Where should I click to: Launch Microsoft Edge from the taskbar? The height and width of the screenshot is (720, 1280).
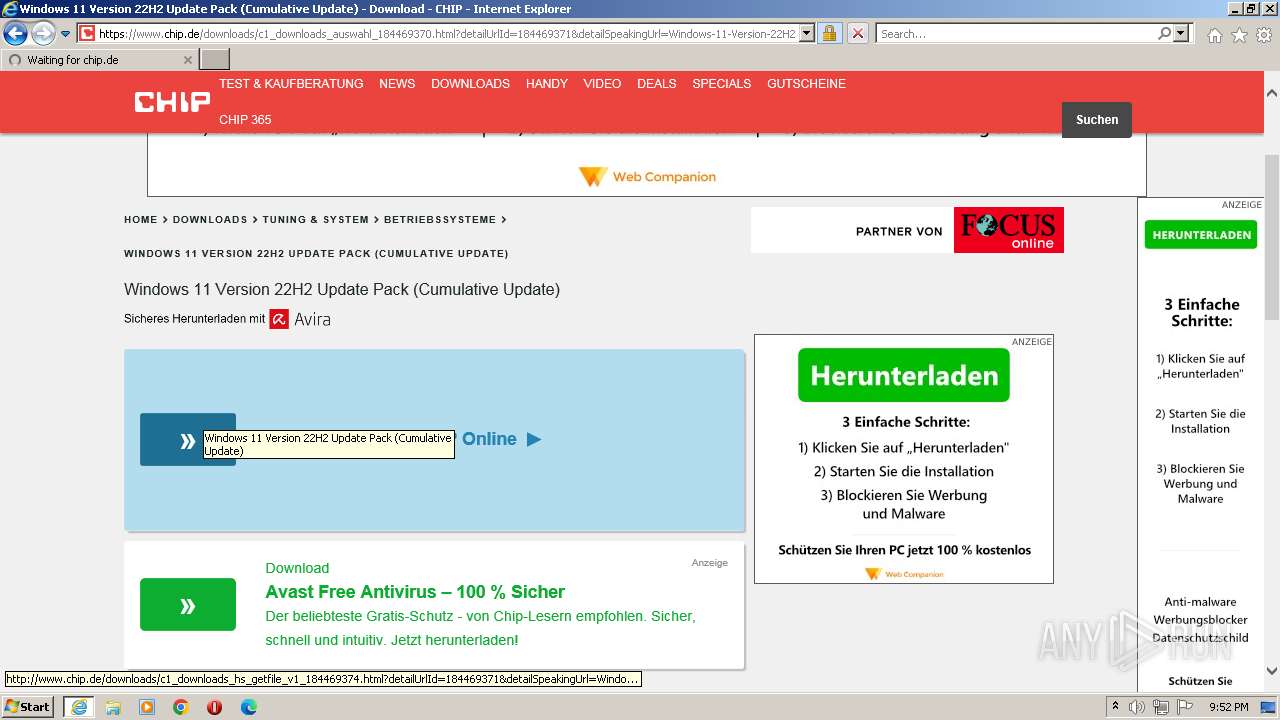(248, 707)
